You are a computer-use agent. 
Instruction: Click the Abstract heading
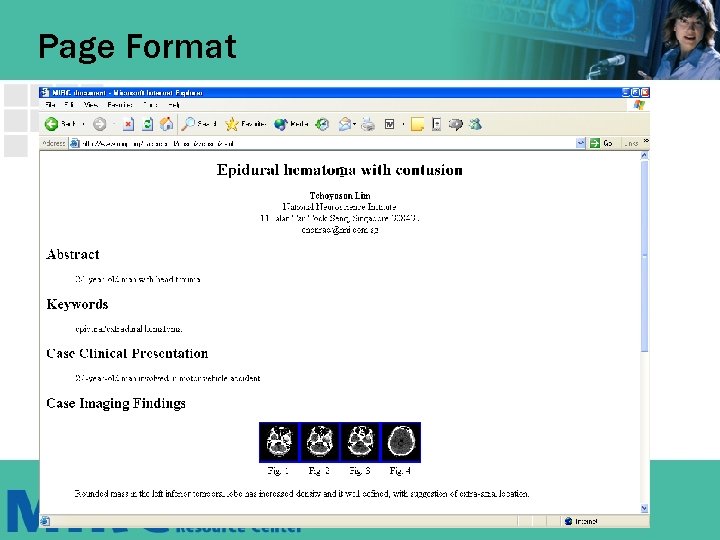click(73, 254)
